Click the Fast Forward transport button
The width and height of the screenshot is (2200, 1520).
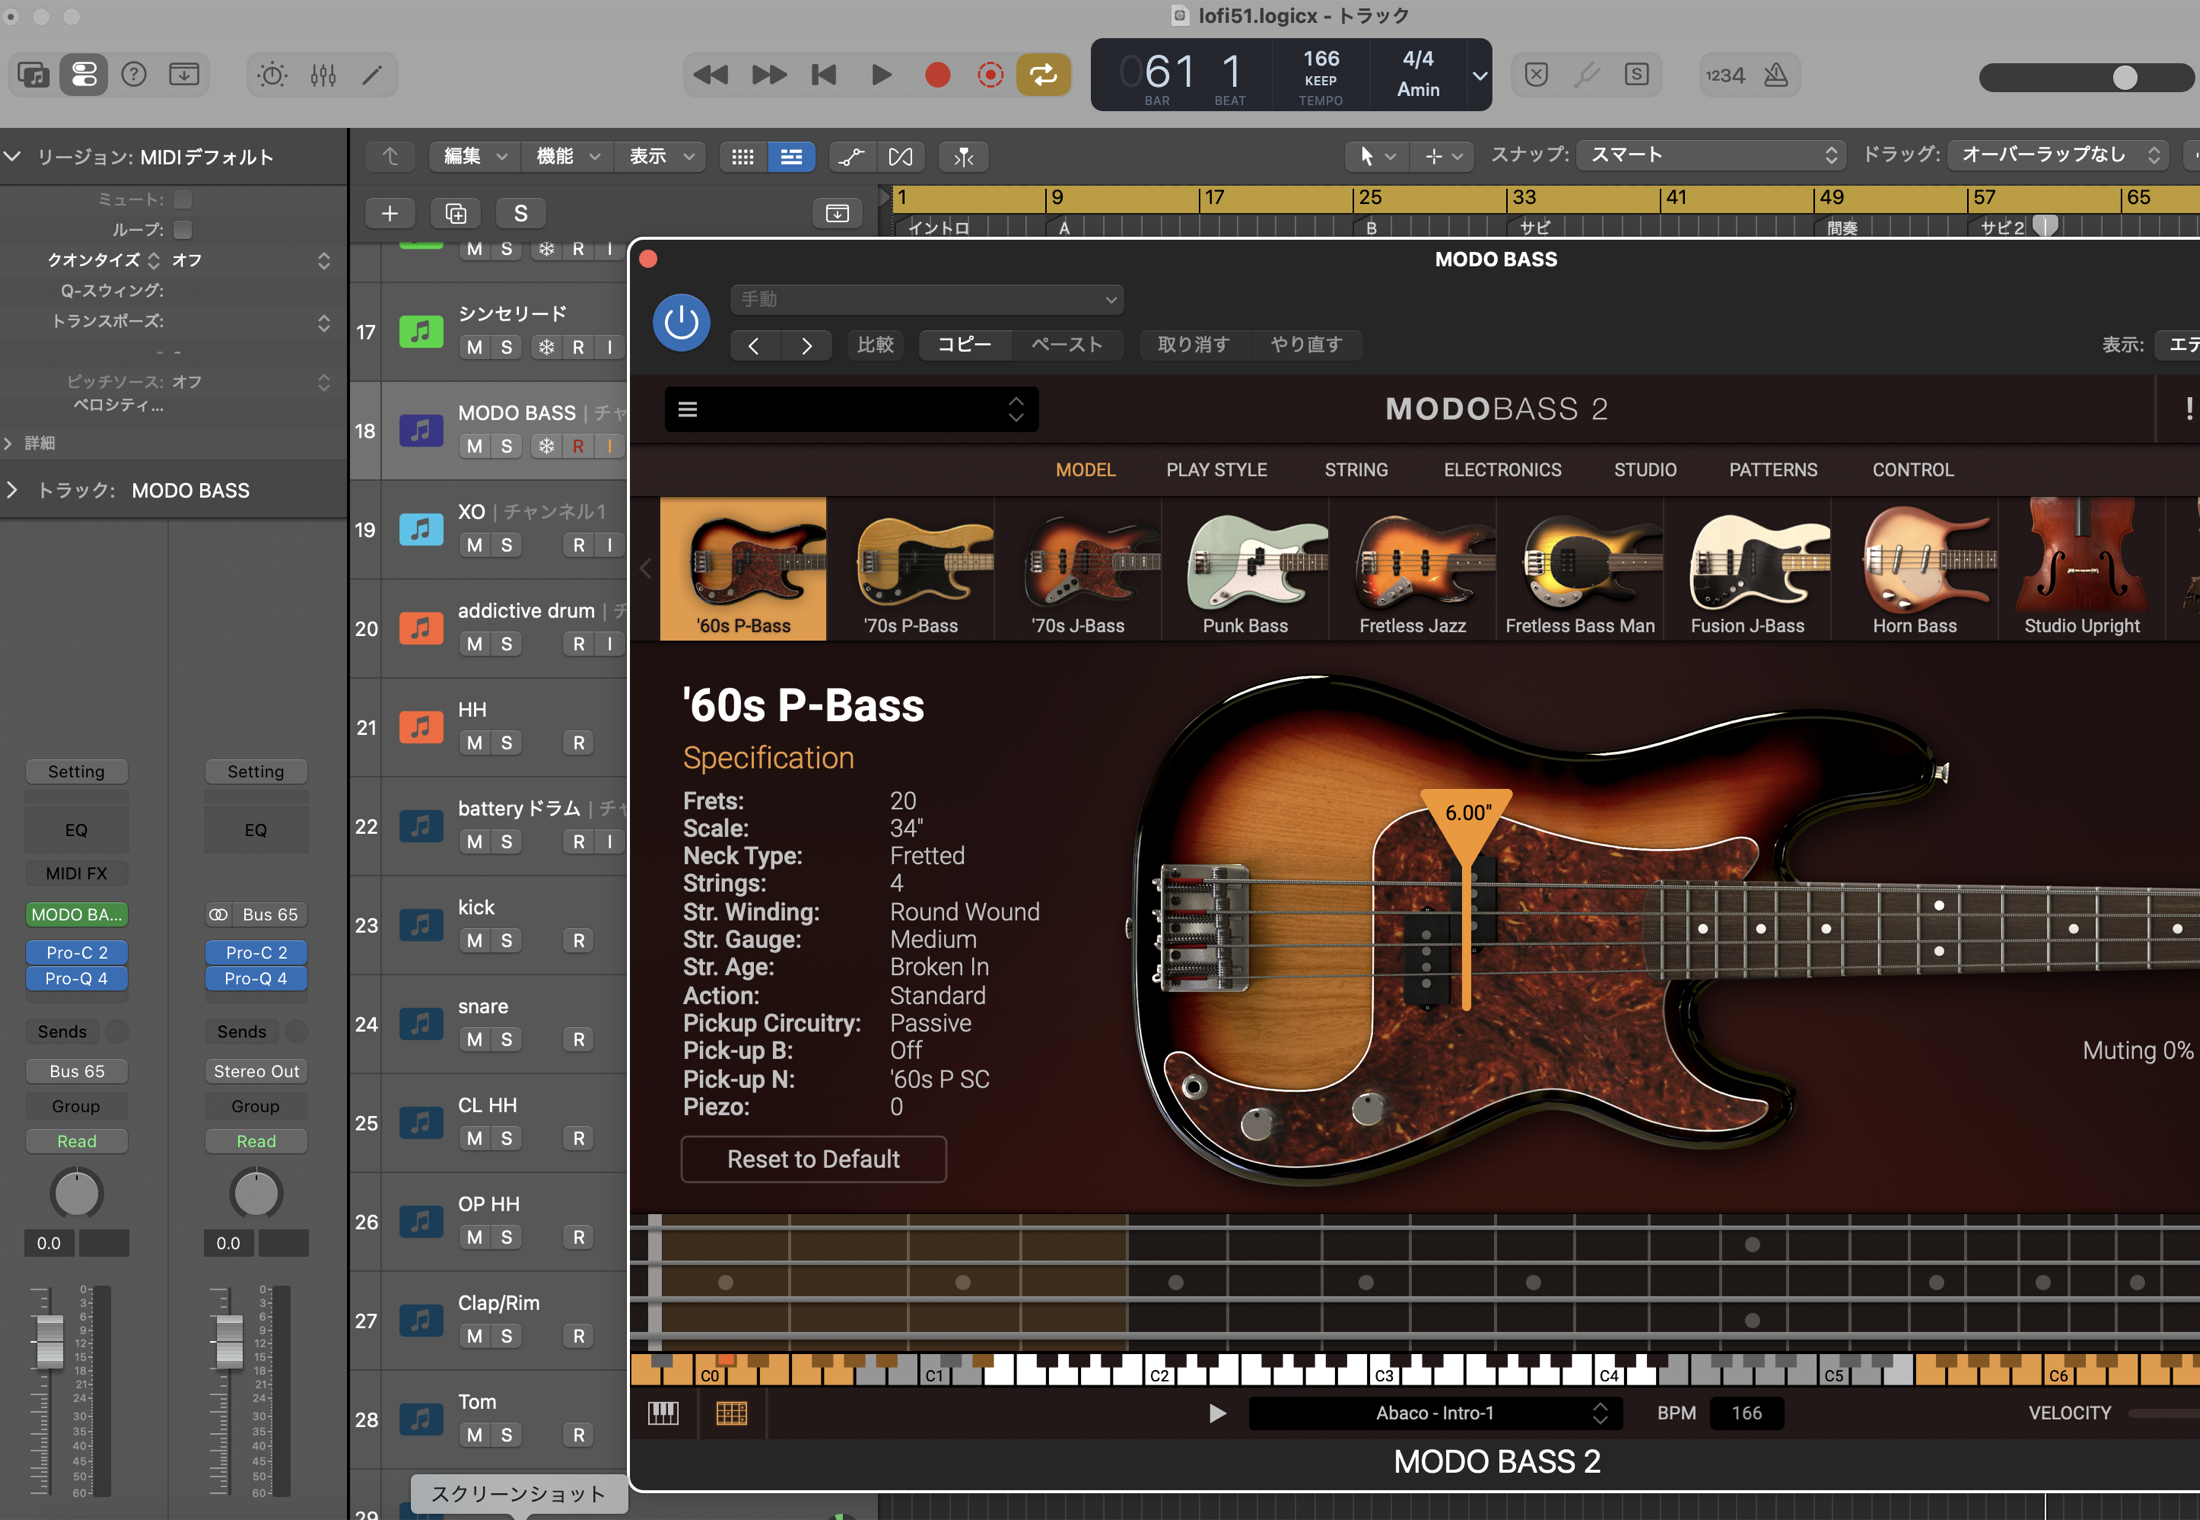pos(768,75)
